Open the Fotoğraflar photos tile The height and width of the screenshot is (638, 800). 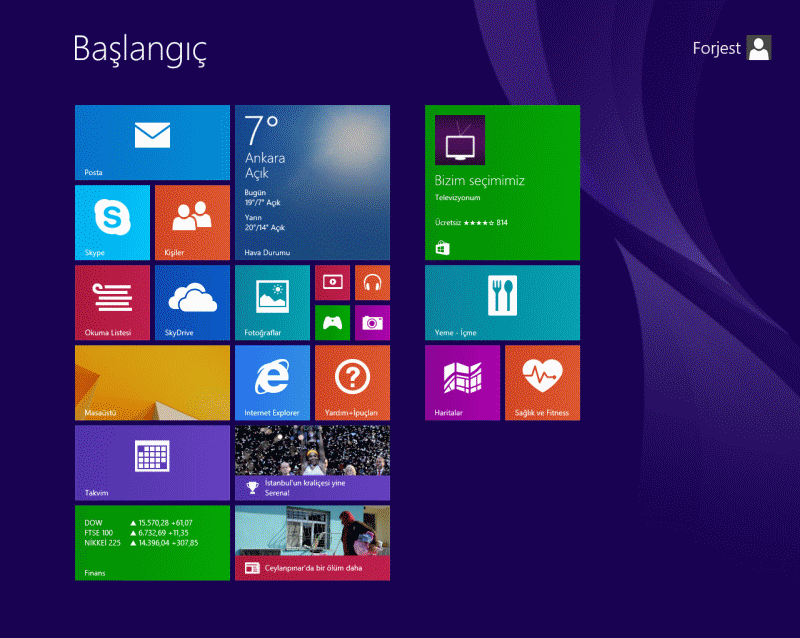click(x=272, y=302)
